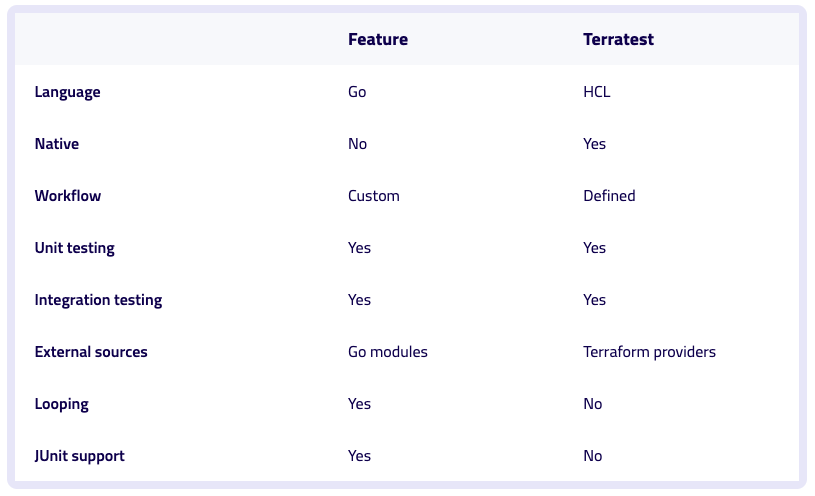Click the Go cell in Language row

(x=357, y=92)
